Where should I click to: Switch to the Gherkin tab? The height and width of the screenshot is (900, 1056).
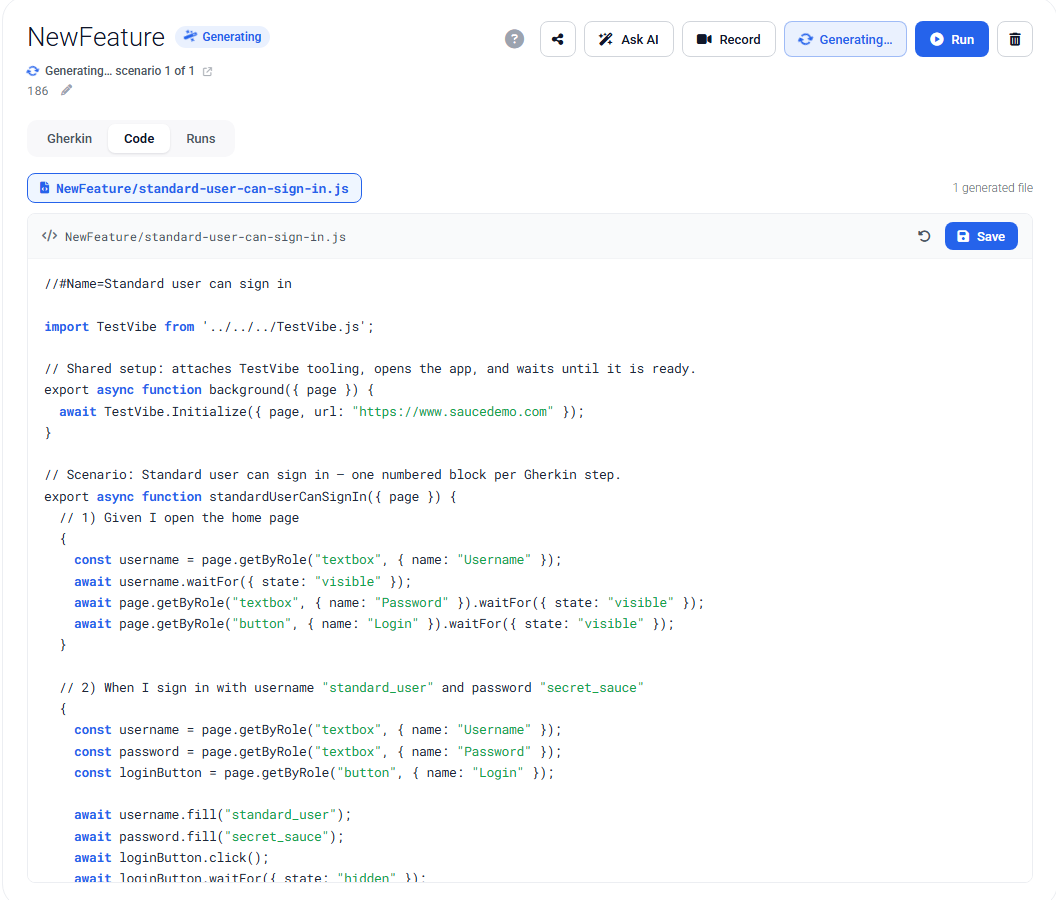pyautogui.click(x=69, y=139)
